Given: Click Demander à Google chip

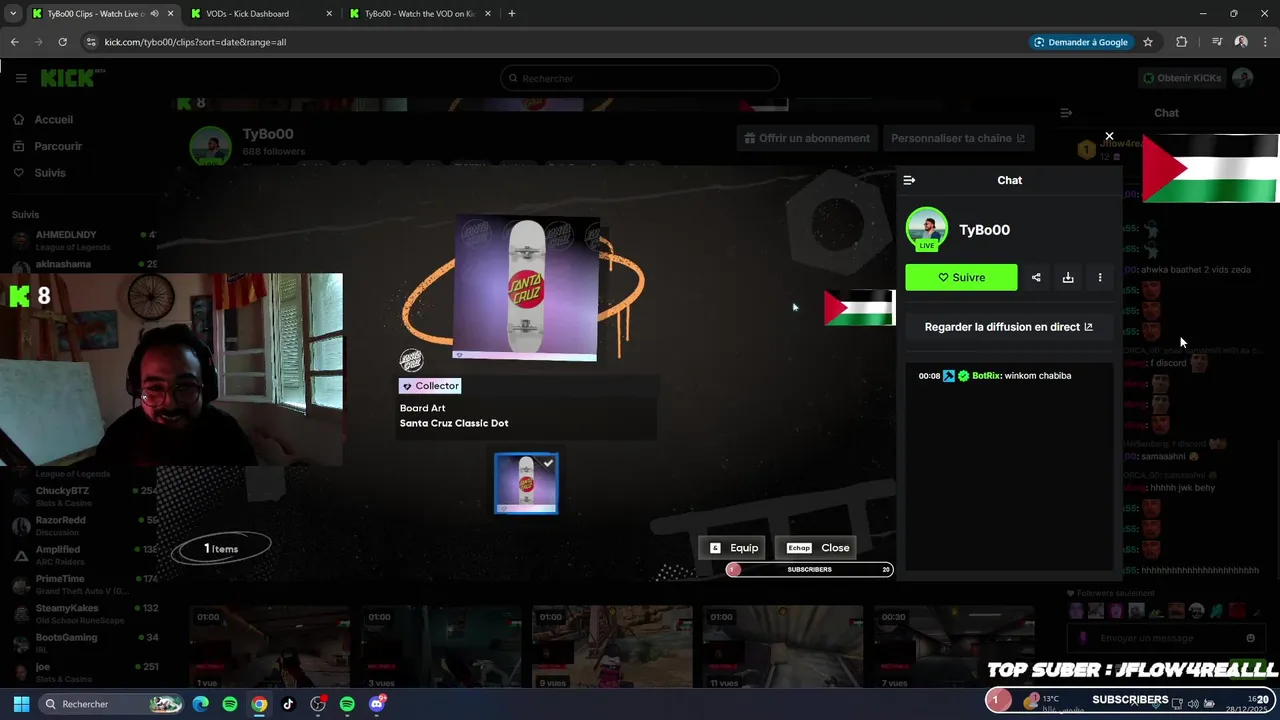Looking at the screenshot, I should 1081,42.
